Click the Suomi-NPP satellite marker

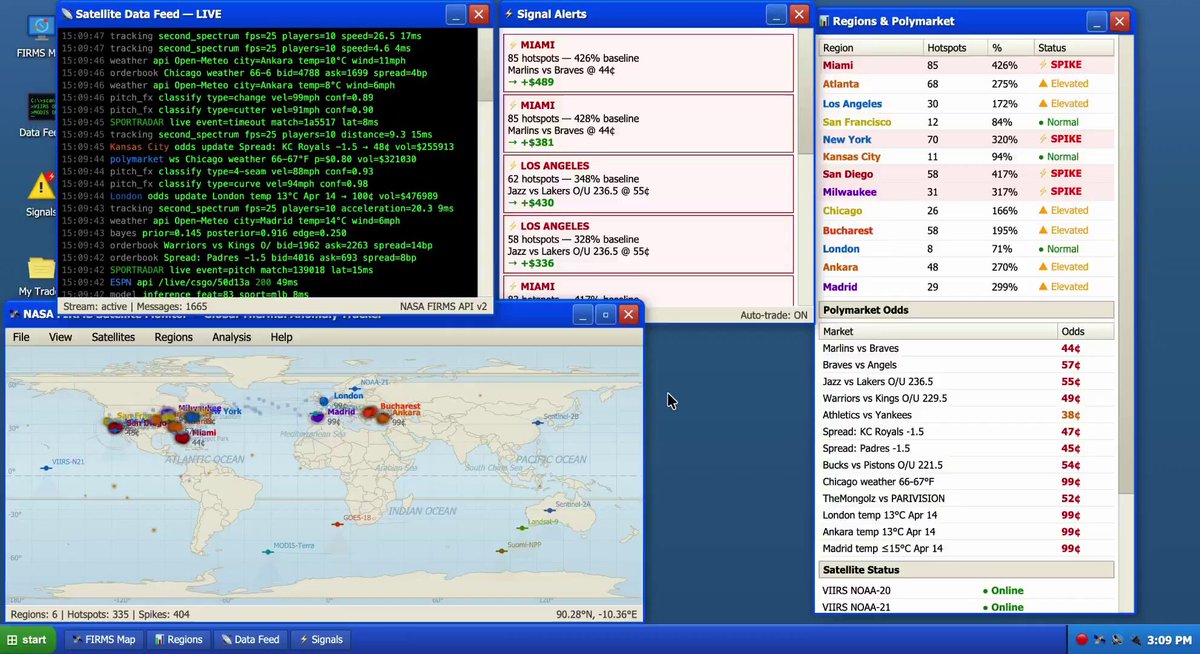coord(501,550)
